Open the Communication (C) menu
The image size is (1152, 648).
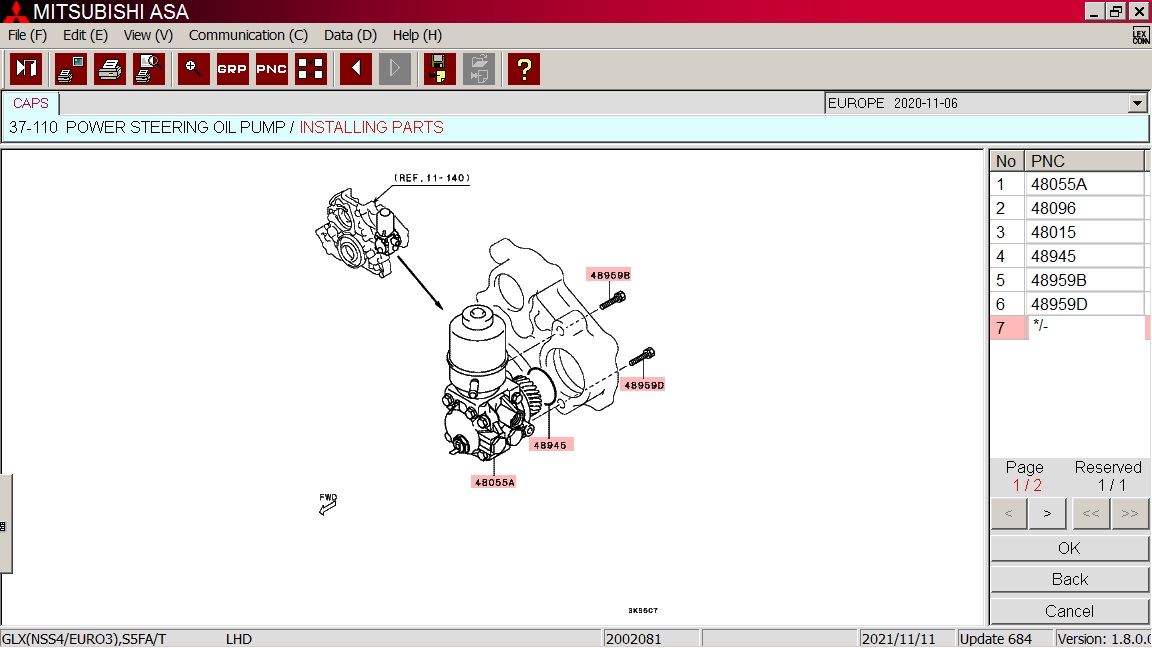(x=248, y=35)
